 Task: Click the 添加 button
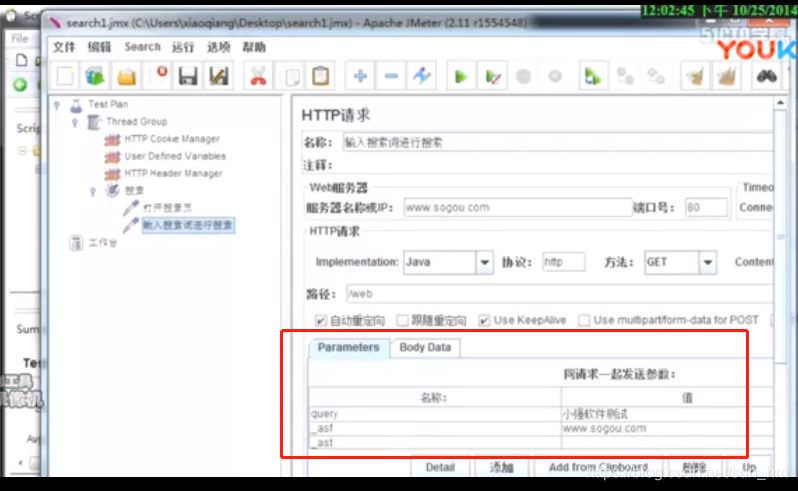point(501,467)
